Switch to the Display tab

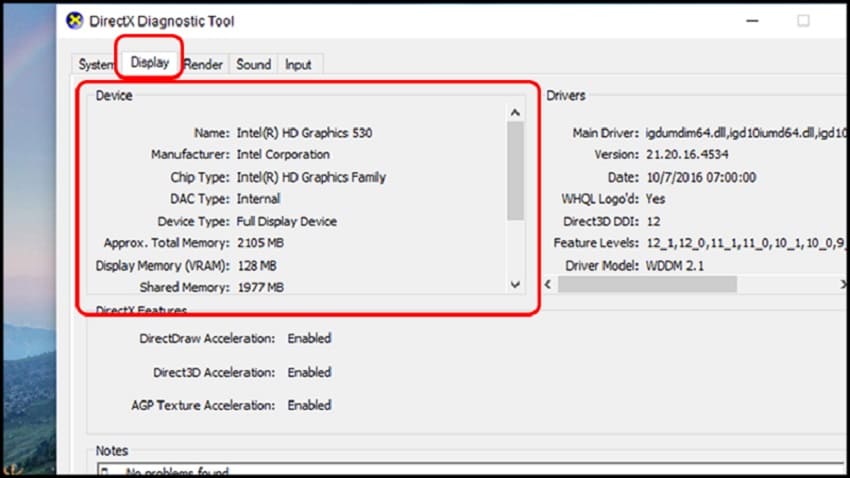pos(150,62)
